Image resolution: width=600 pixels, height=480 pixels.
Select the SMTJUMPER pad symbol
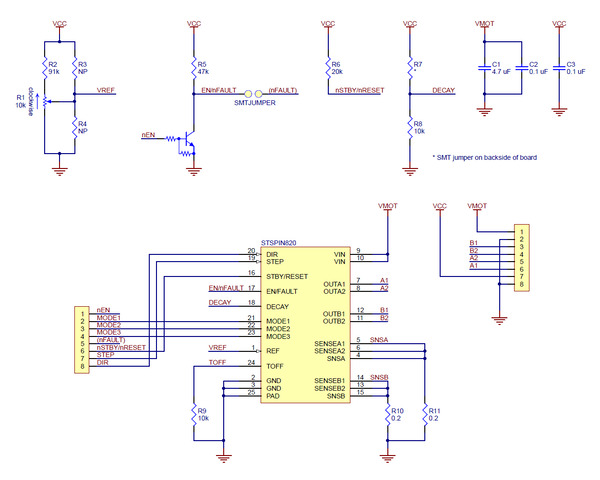point(253,94)
